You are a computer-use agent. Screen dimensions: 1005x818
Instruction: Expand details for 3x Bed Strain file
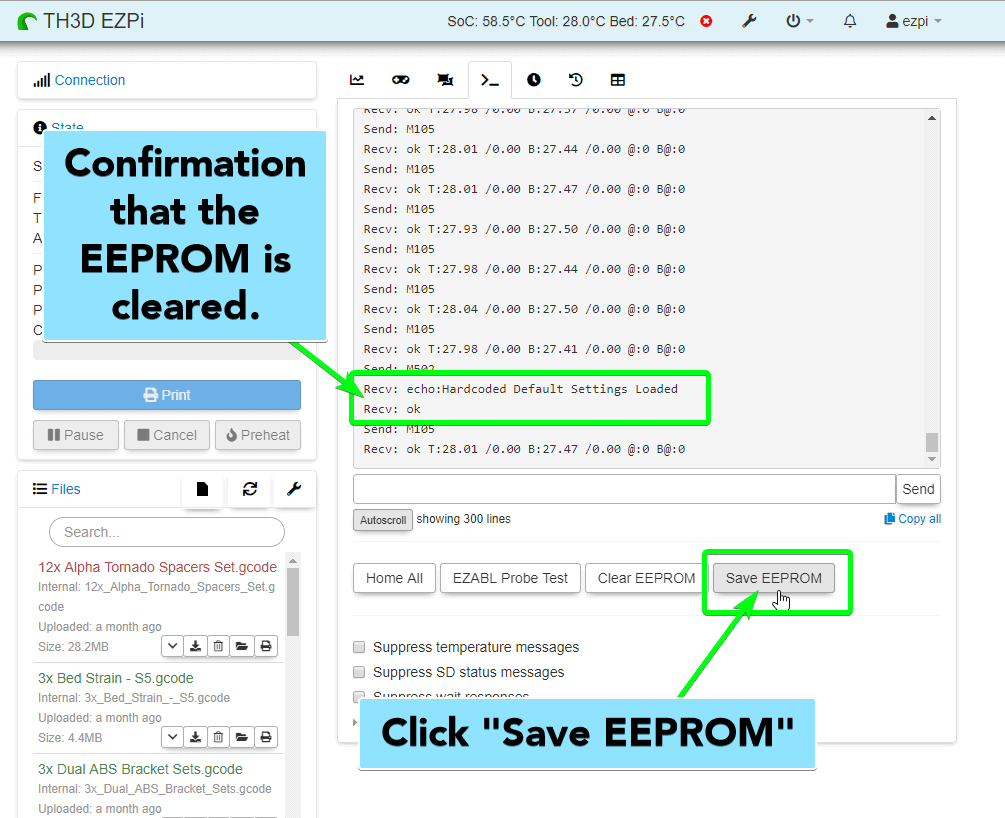[172, 737]
